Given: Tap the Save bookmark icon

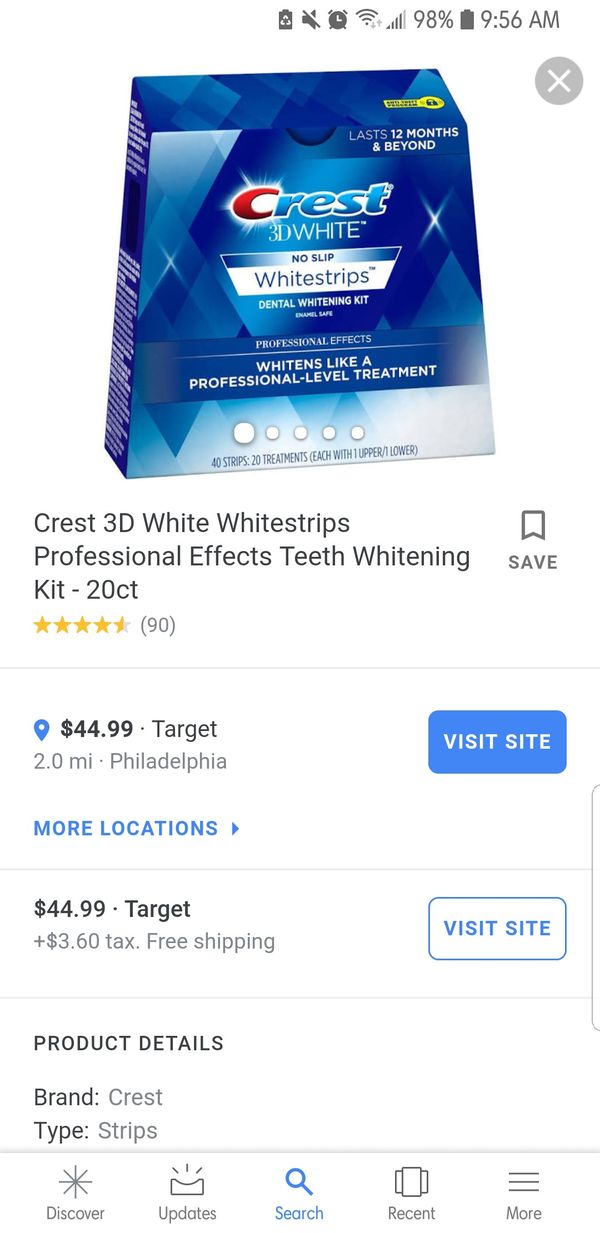Looking at the screenshot, I should click(533, 526).
